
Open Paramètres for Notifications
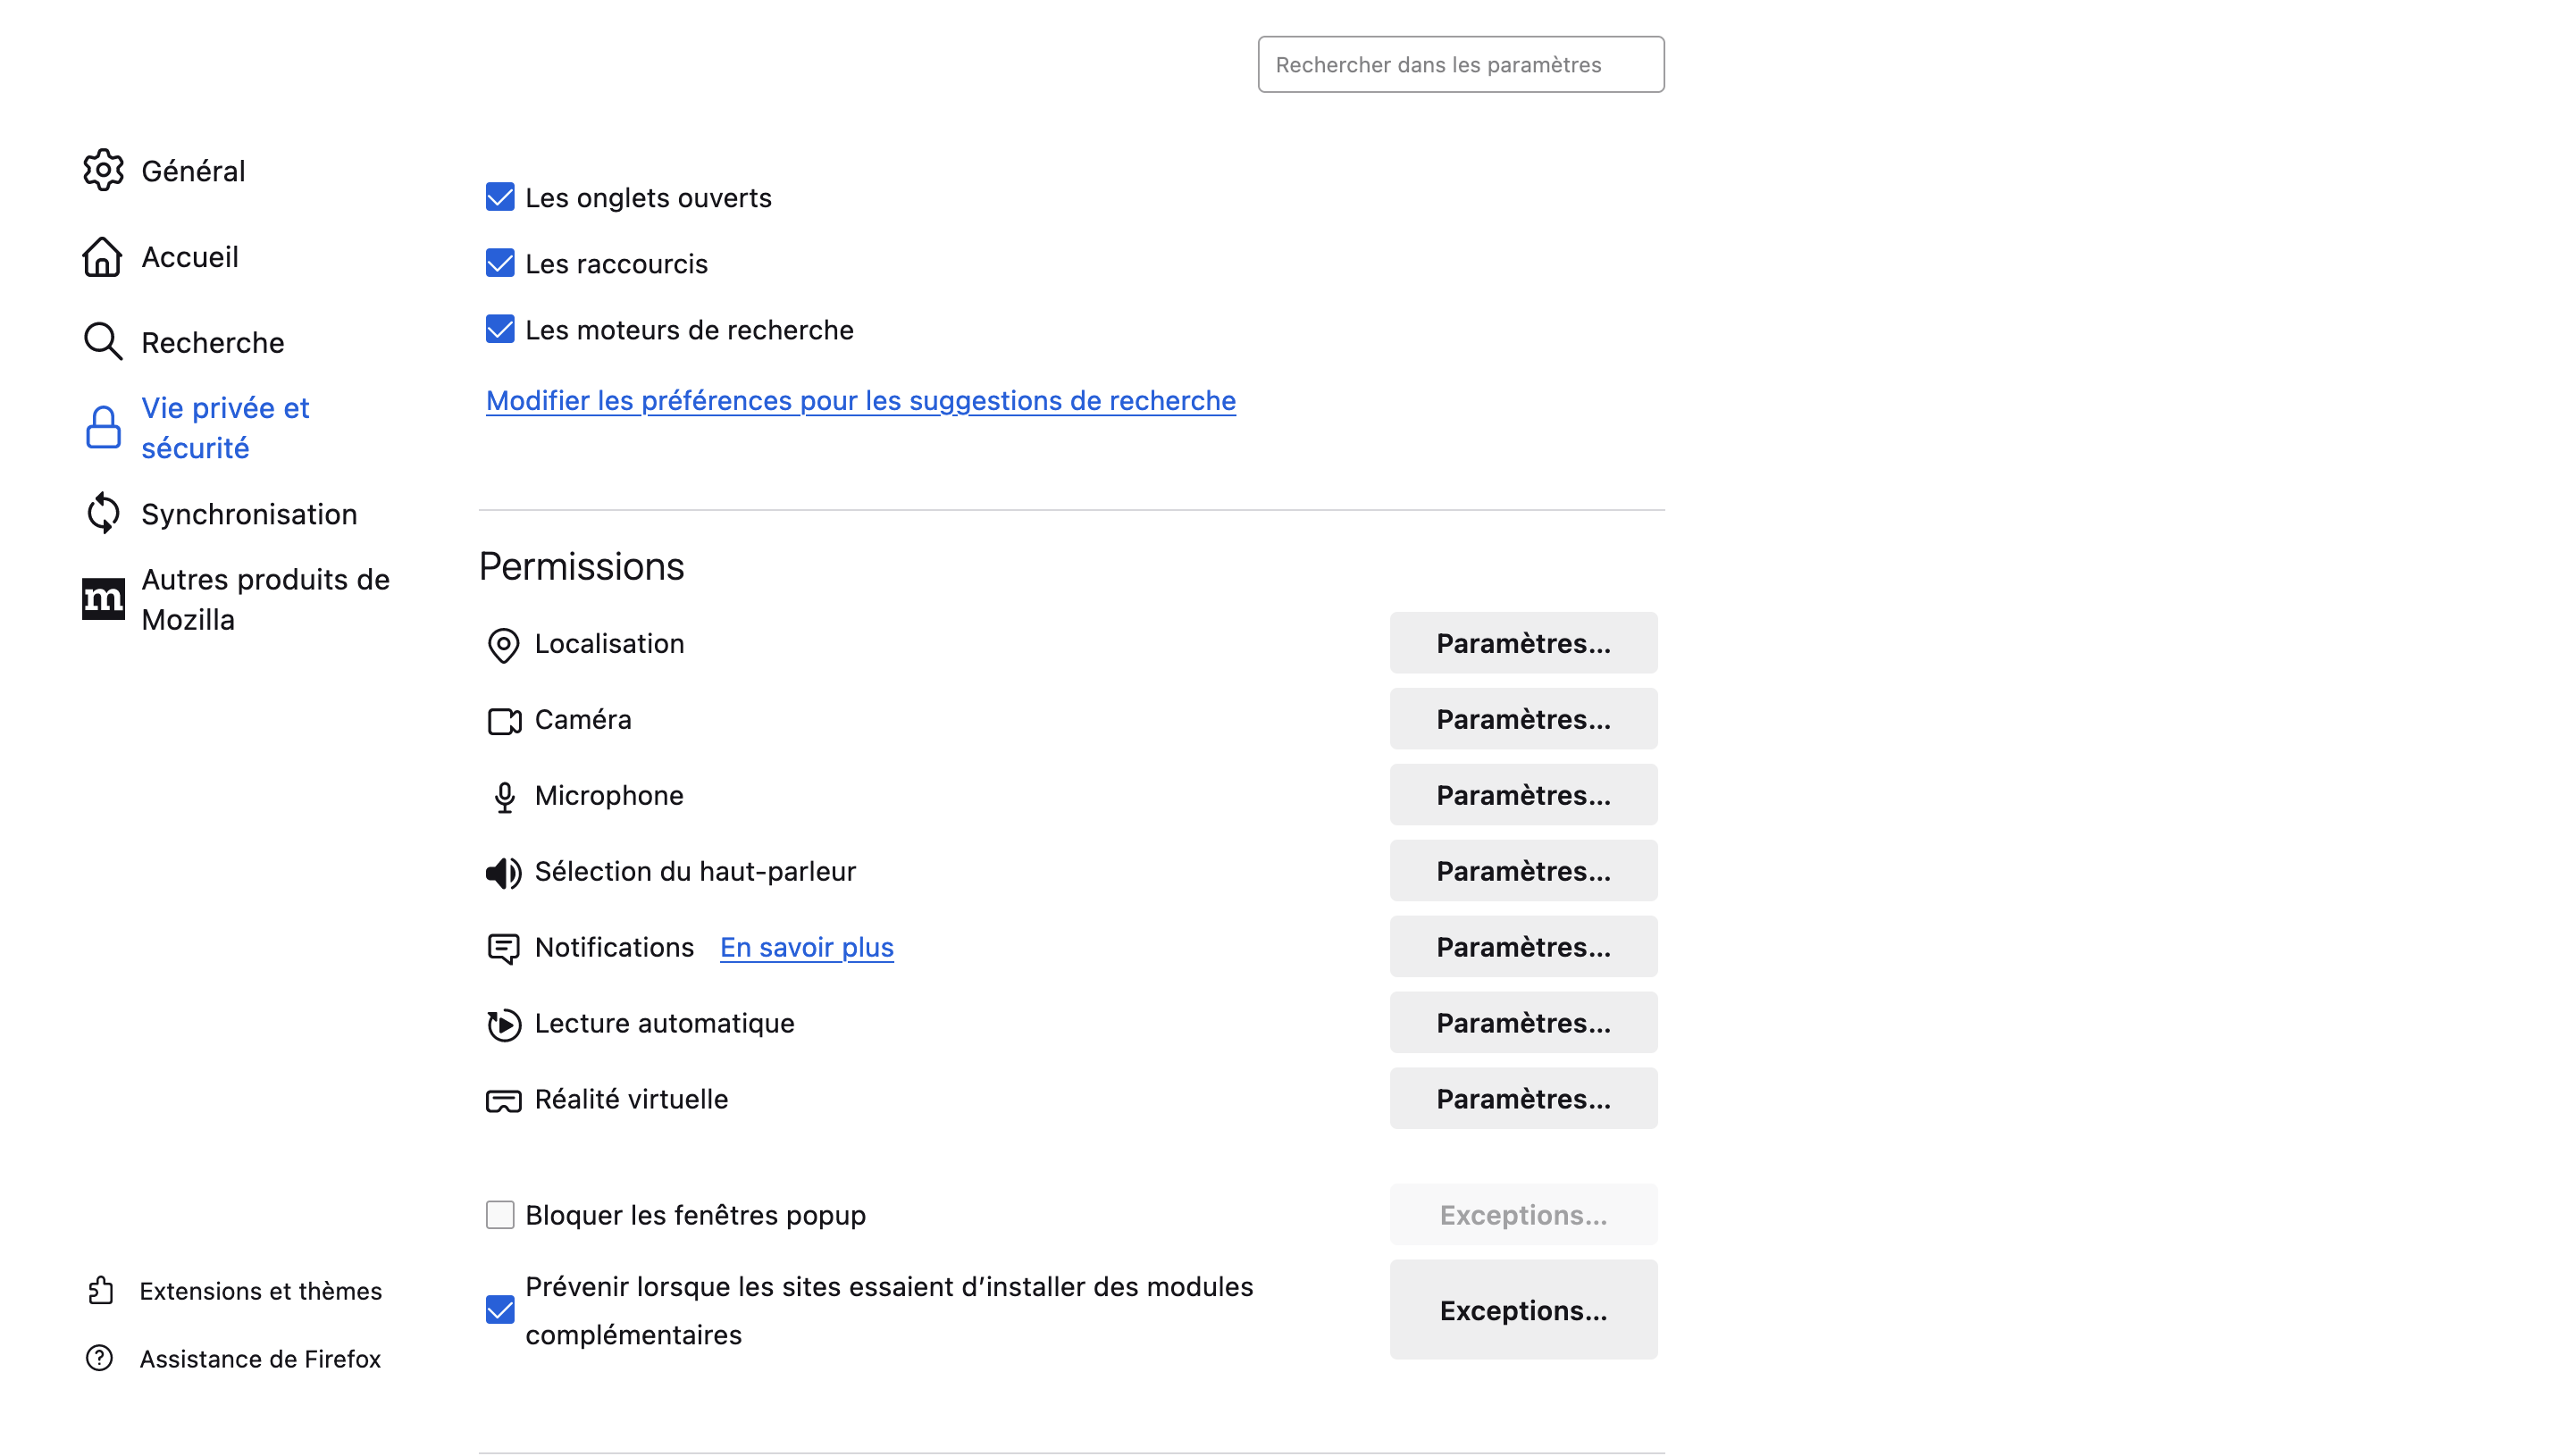point(1522,947)
